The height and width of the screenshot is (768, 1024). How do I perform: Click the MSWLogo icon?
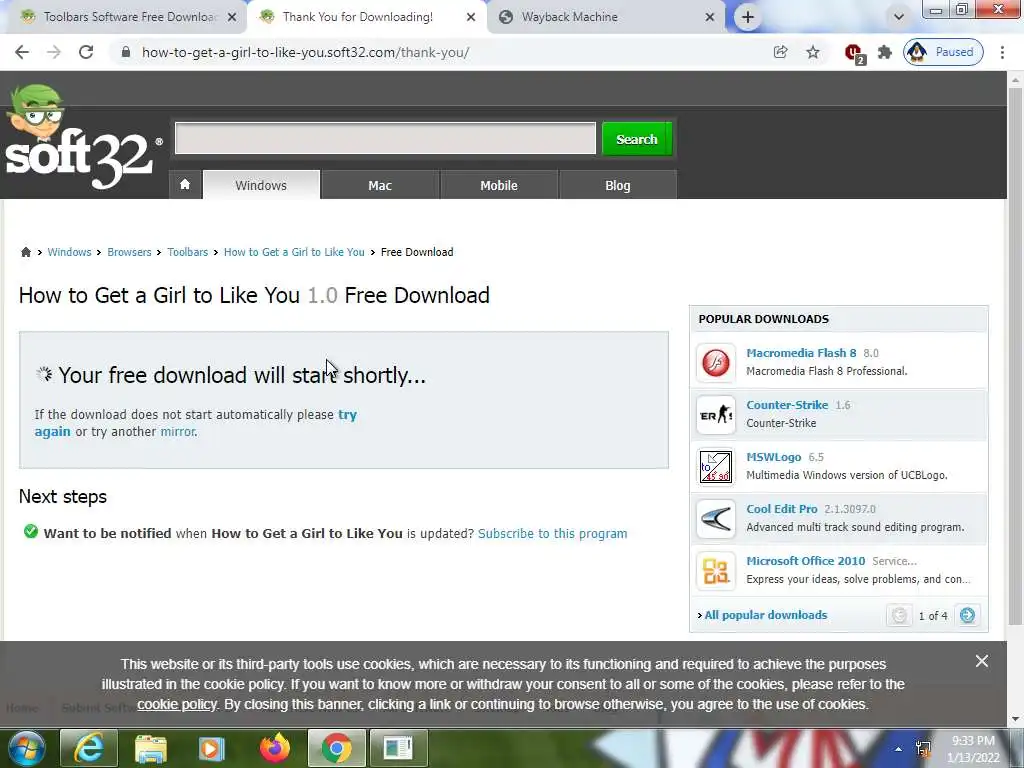pyautogui.click(x=716, y=466)
